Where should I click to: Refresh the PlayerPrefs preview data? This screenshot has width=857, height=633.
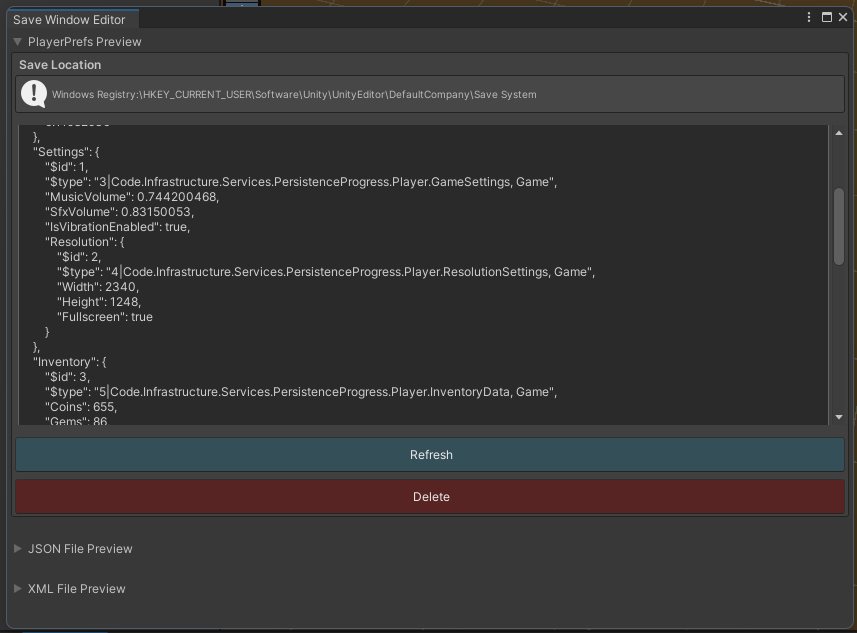tap(430, 454)
